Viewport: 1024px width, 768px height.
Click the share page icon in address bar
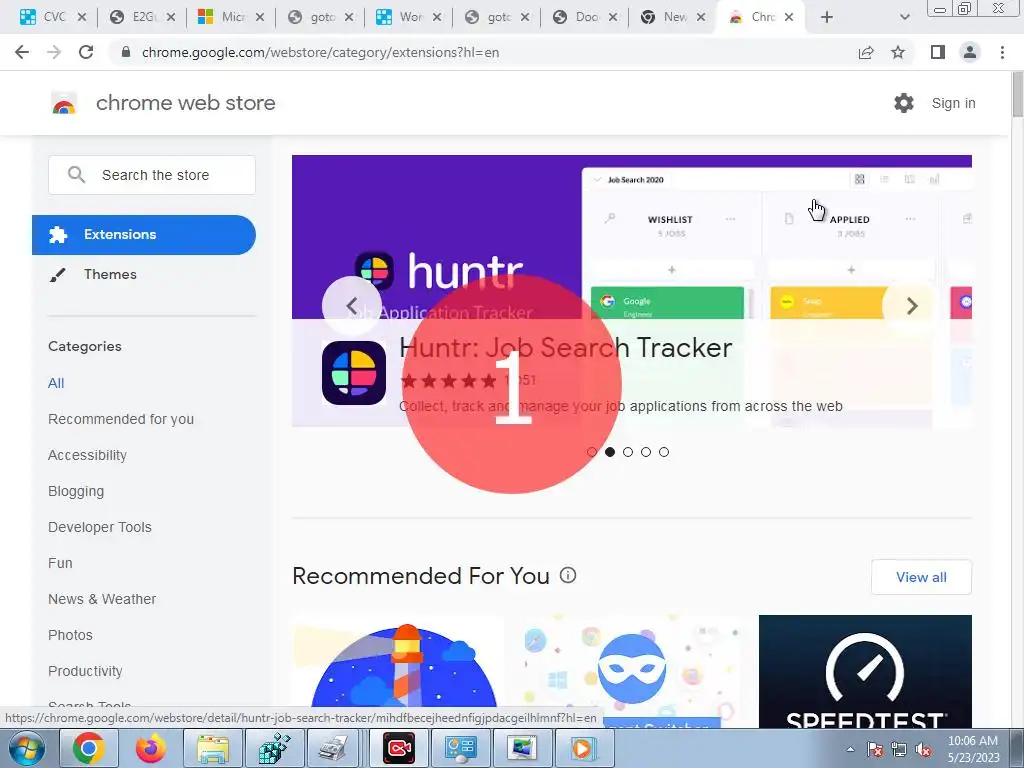[x=866, y=52]
